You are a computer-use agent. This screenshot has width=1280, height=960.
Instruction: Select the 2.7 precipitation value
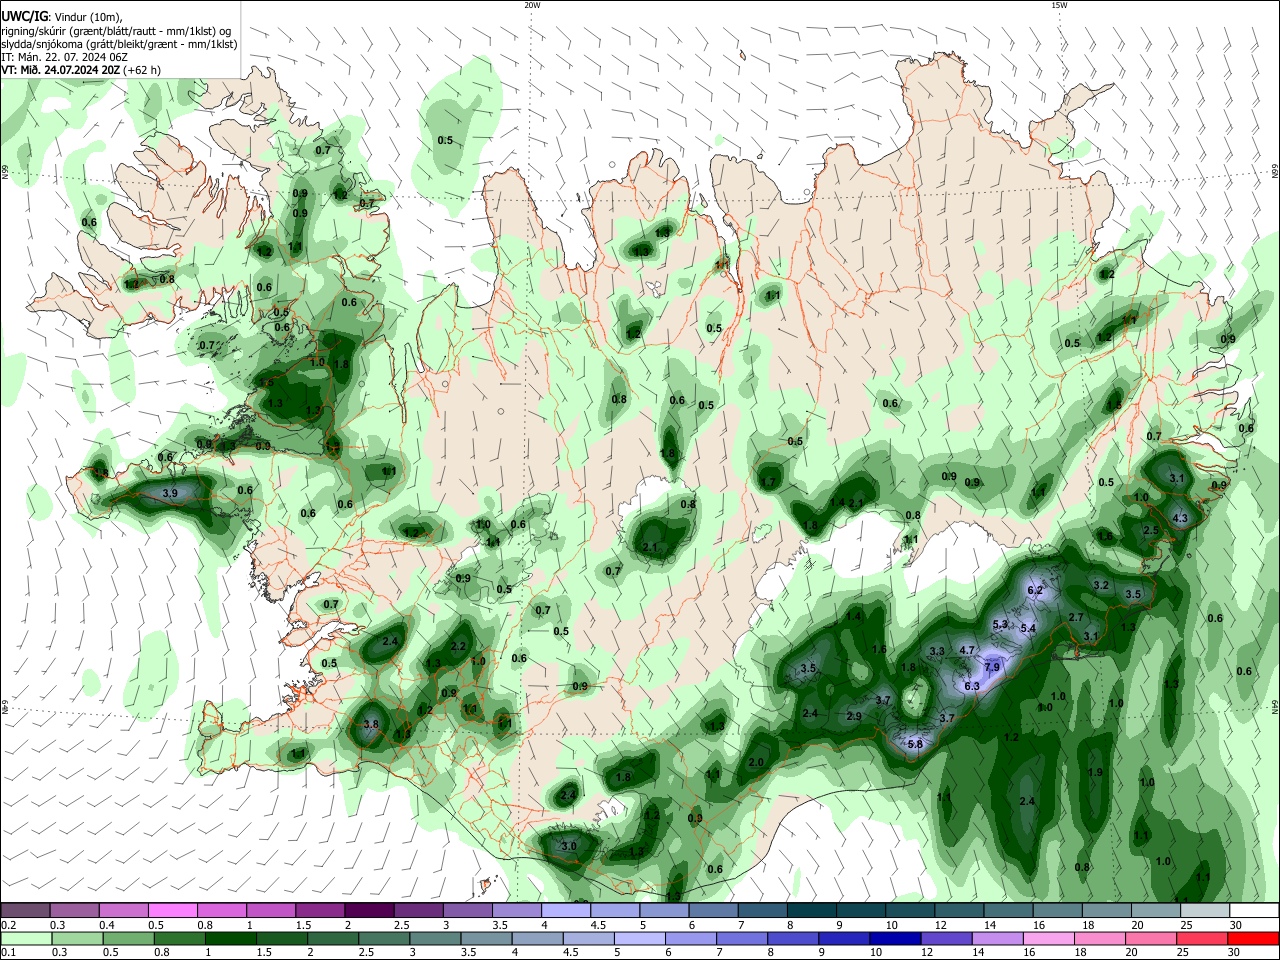click(1076, 617)
